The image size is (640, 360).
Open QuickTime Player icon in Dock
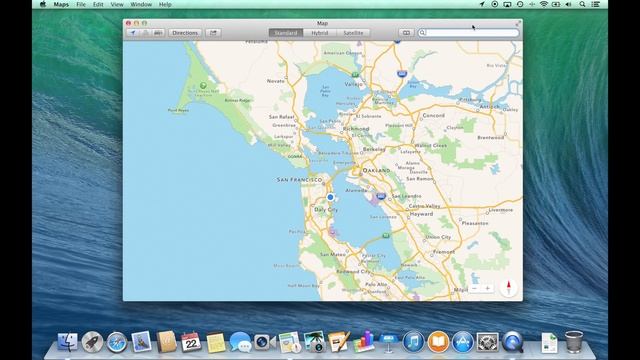pos(512,342)
